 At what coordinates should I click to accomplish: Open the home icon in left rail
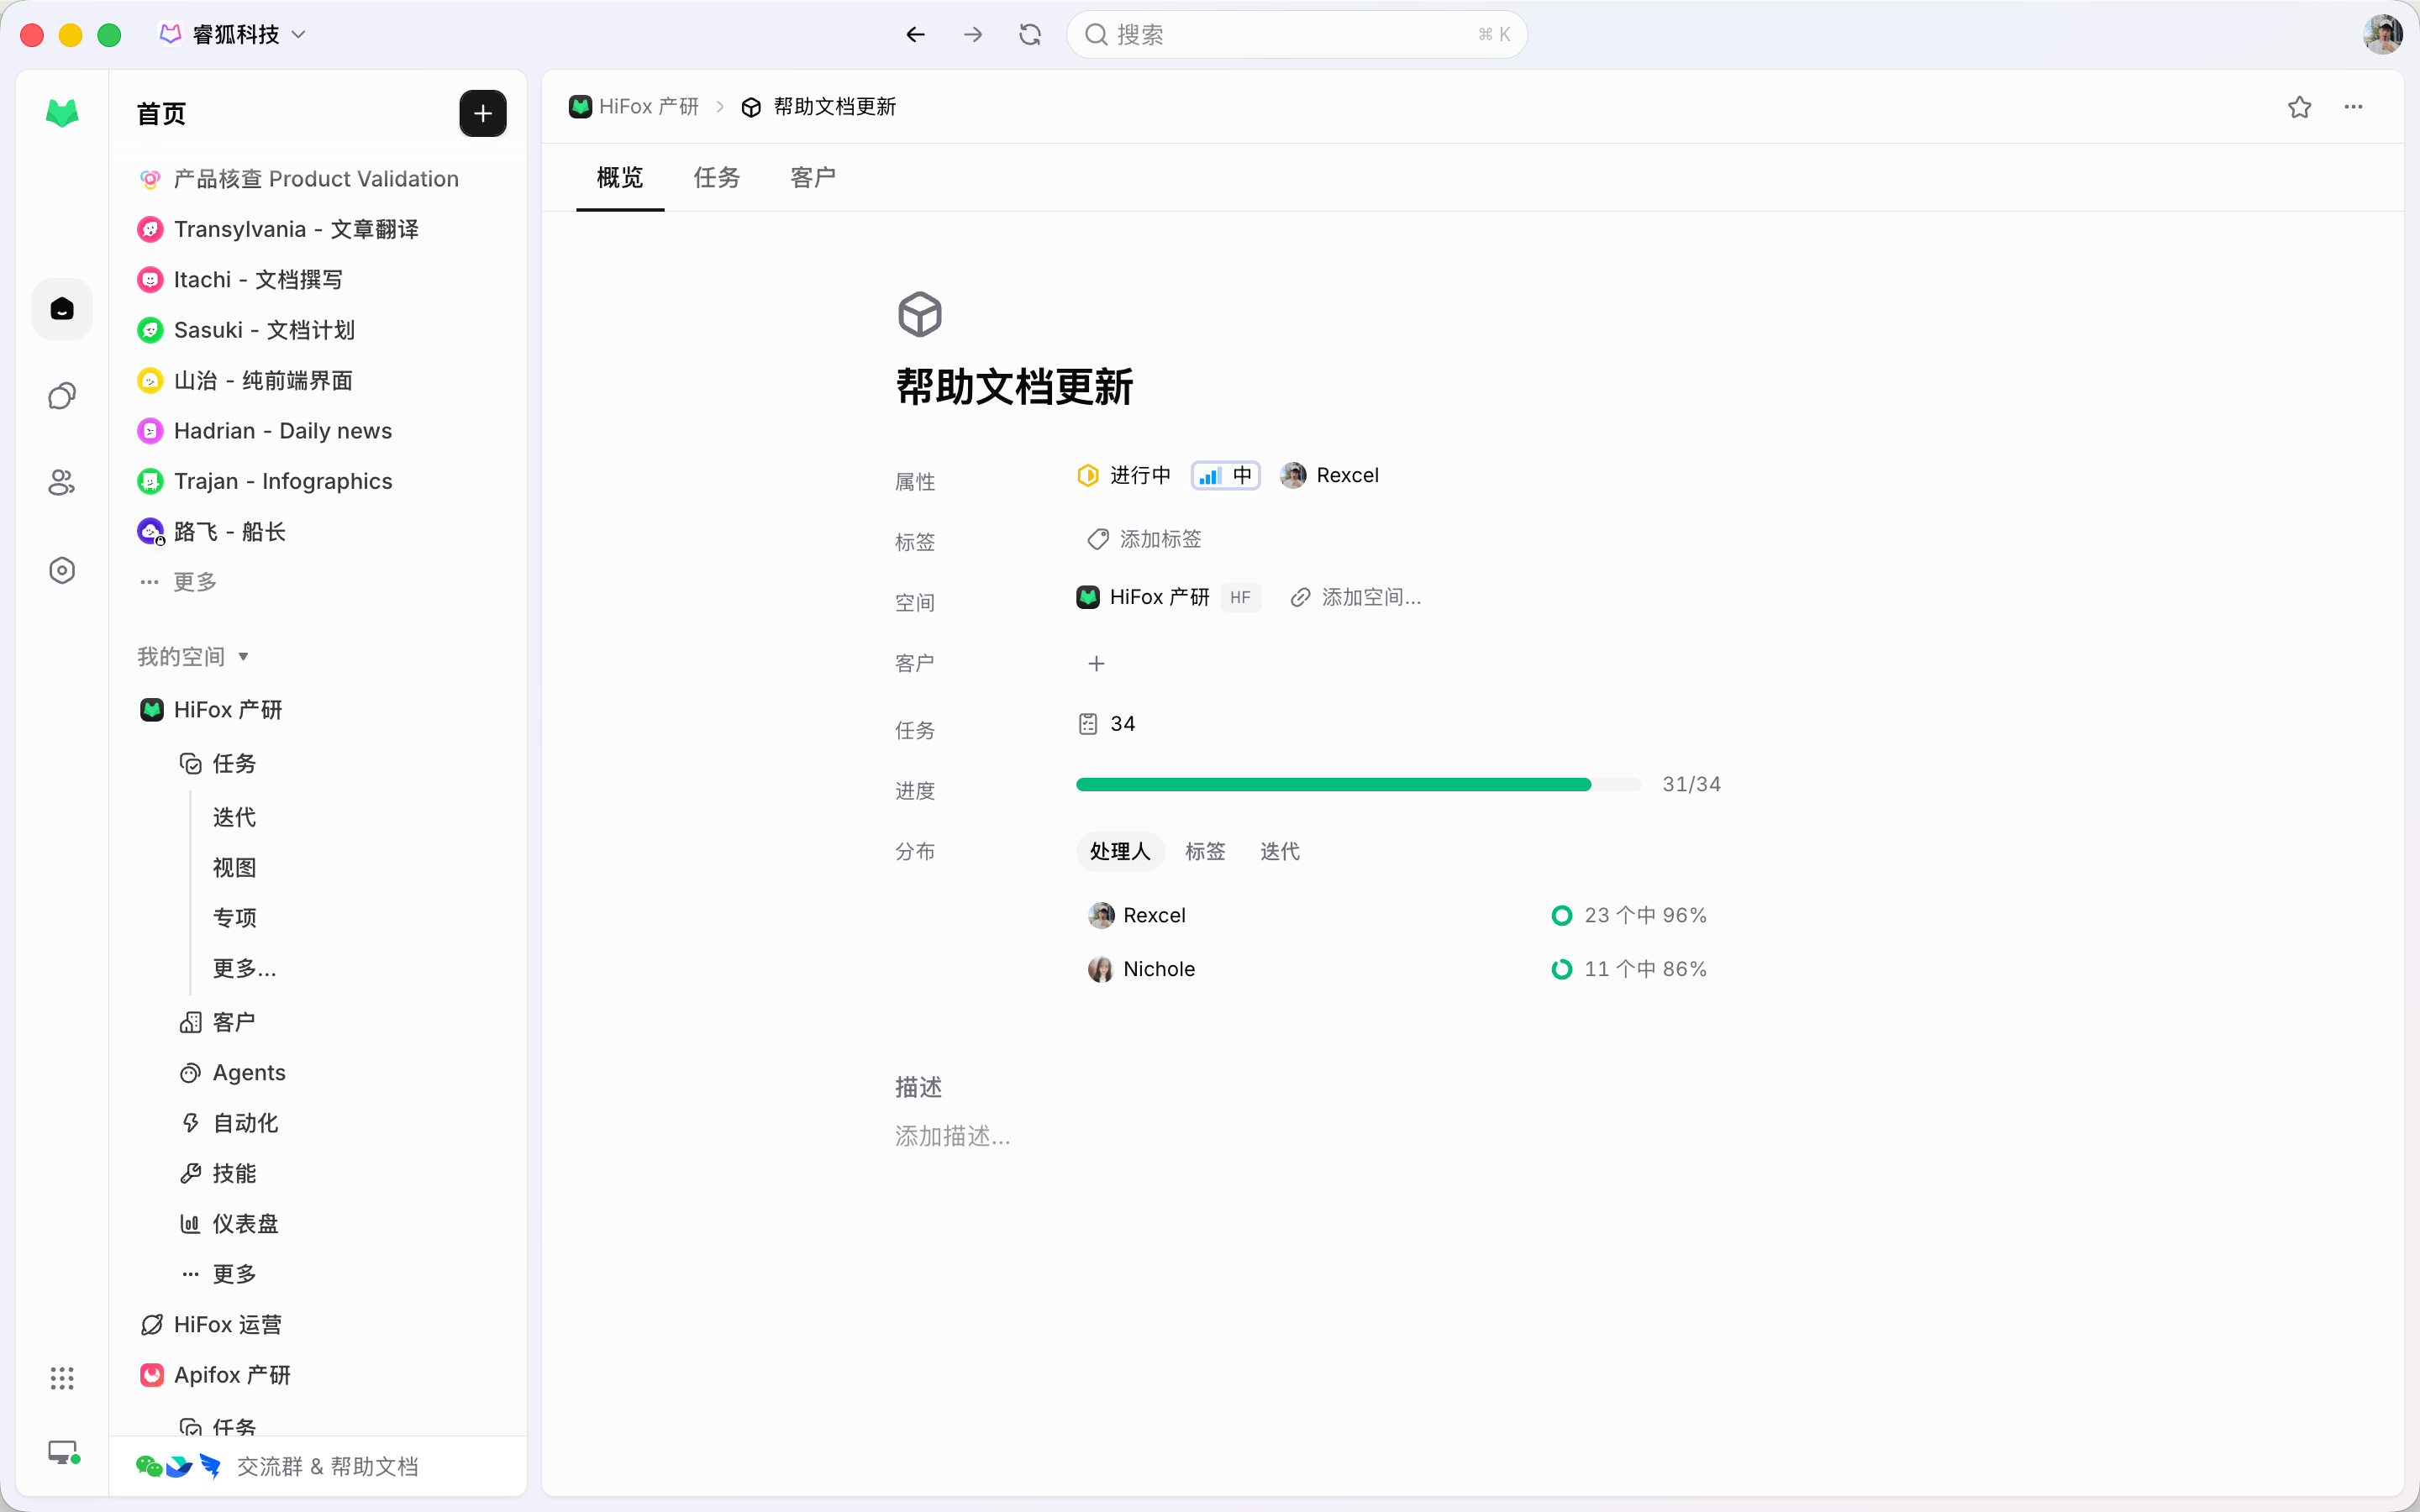[62, 309]
